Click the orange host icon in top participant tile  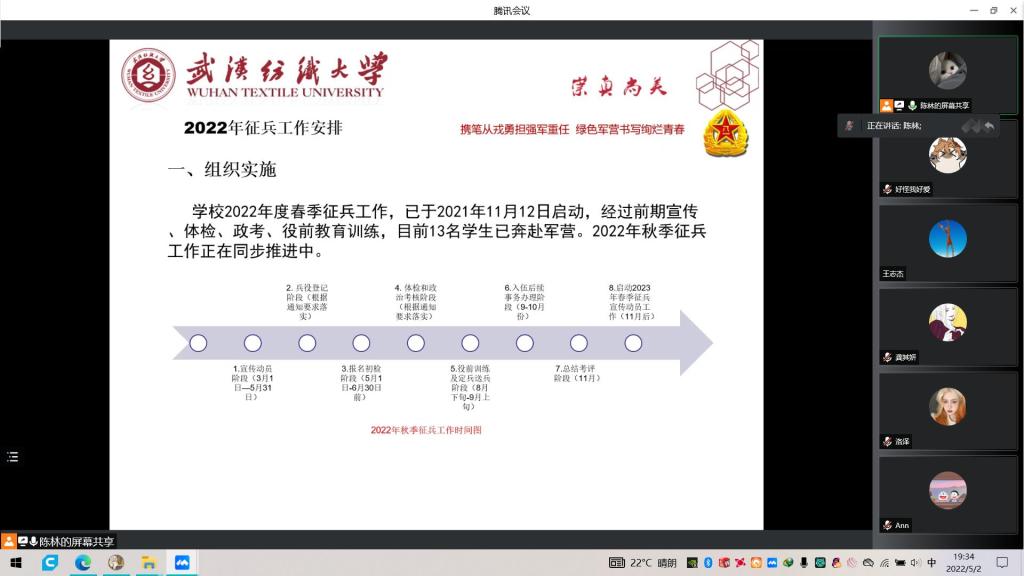[886, 105]
